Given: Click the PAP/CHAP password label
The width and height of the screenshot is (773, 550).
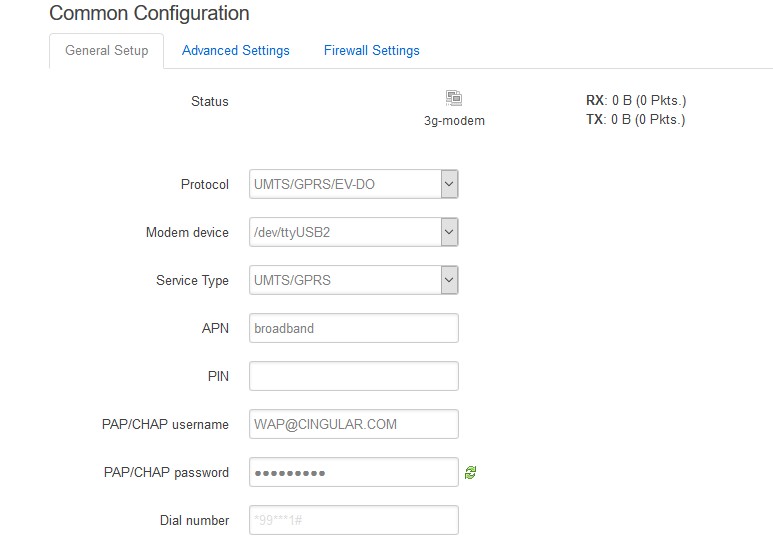Looking at the screenshot, I should point(166,472).
